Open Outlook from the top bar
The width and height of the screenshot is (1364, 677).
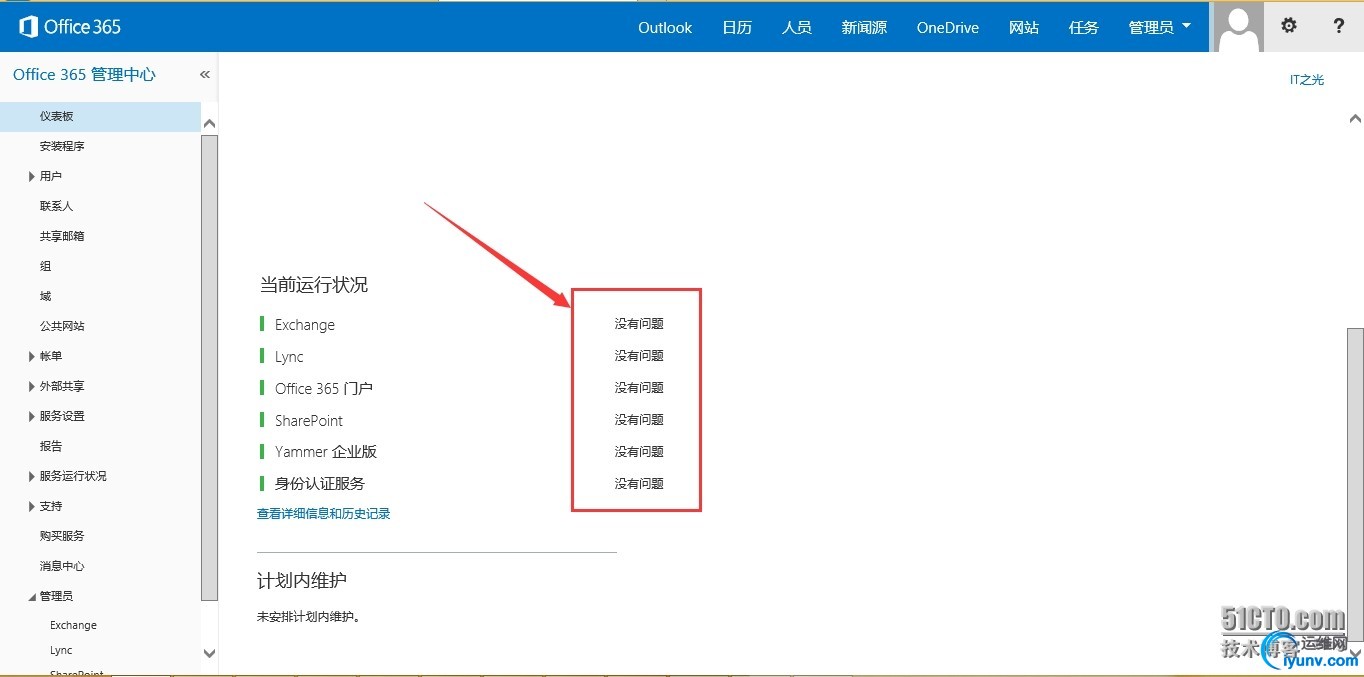665,27
